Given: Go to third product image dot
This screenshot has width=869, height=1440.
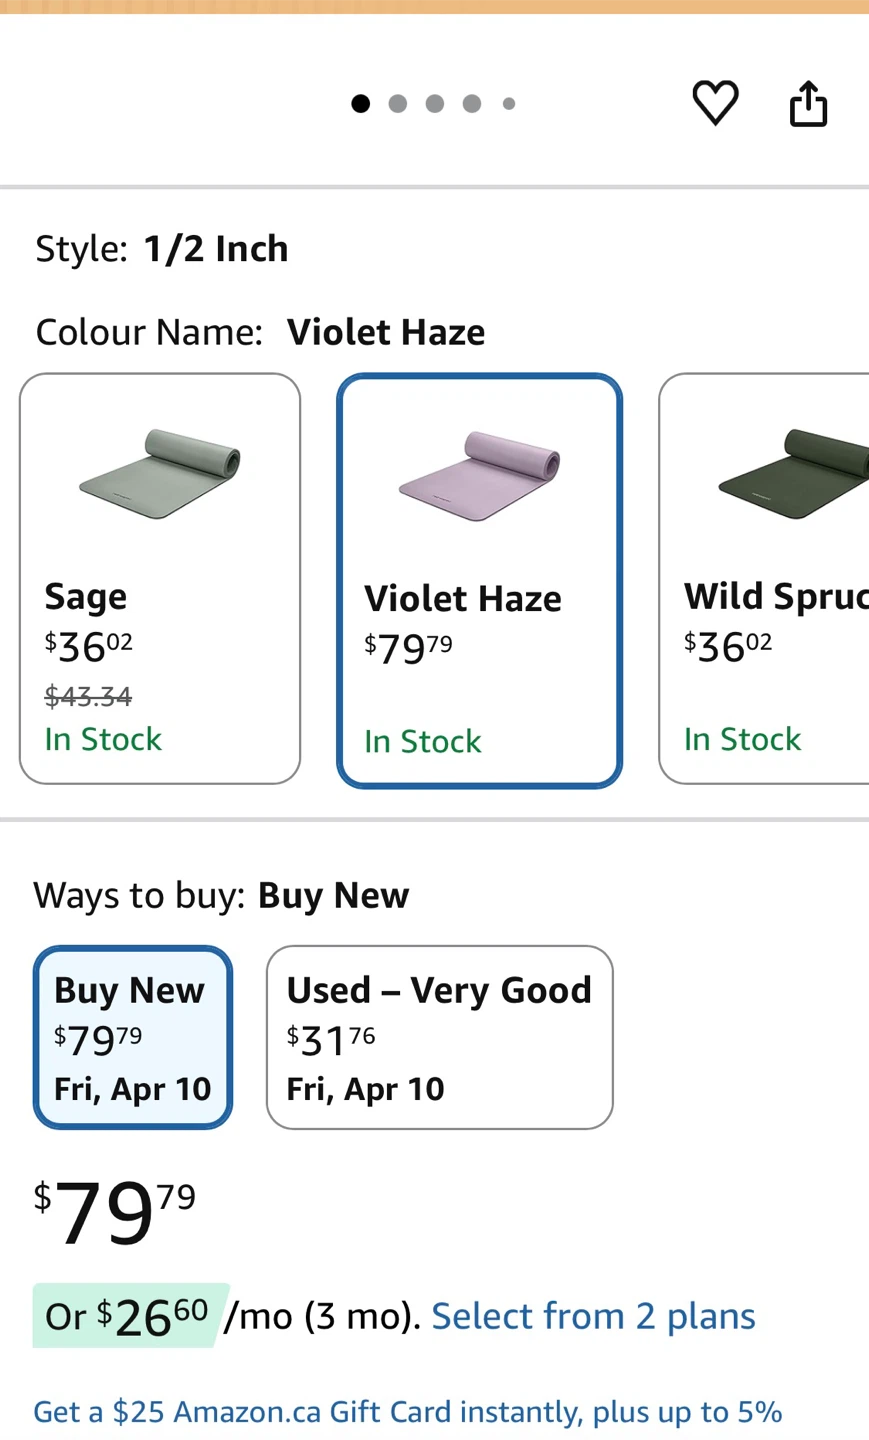Looking at the screenshot, I should coord(435,104).
